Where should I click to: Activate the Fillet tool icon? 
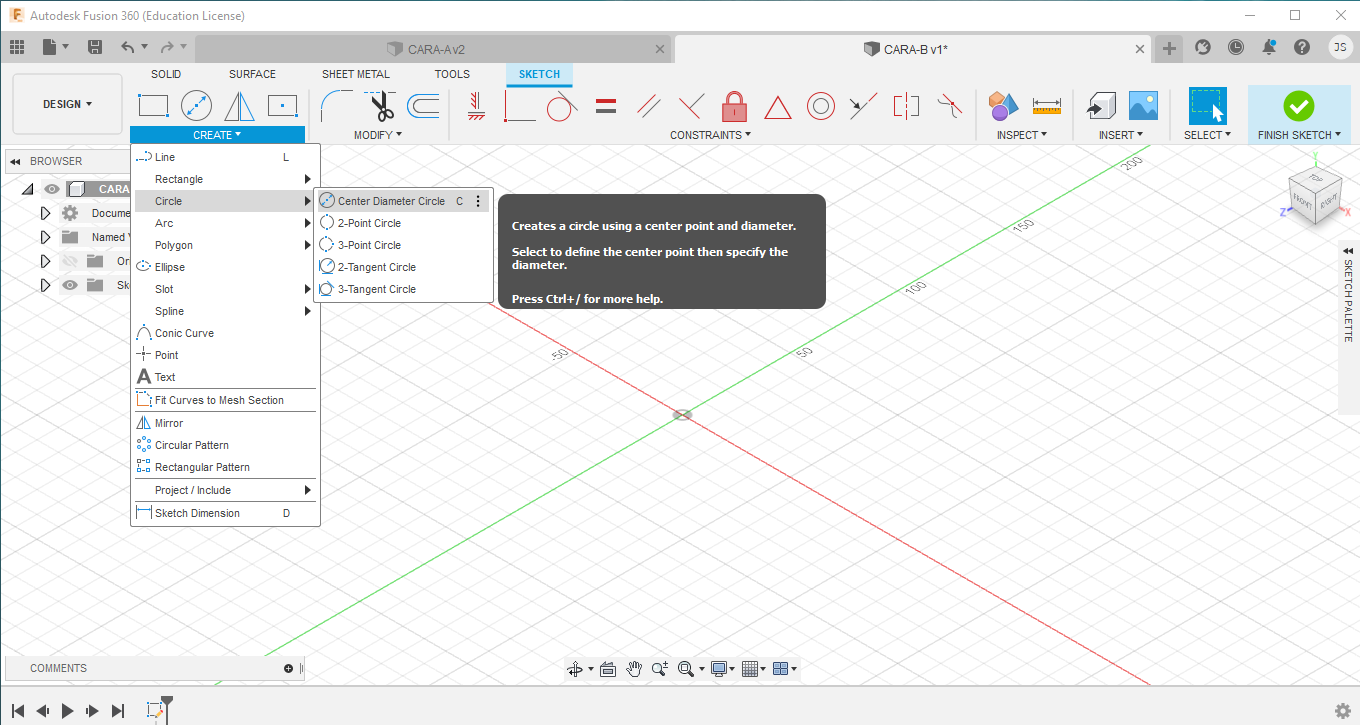pos(336,105)
